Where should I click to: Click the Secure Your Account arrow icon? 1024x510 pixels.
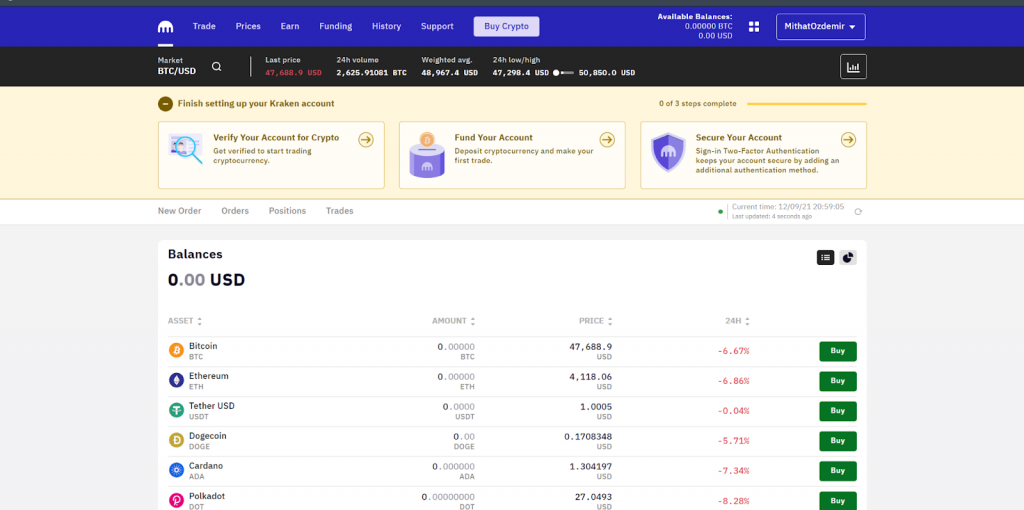tap(848, 140)
